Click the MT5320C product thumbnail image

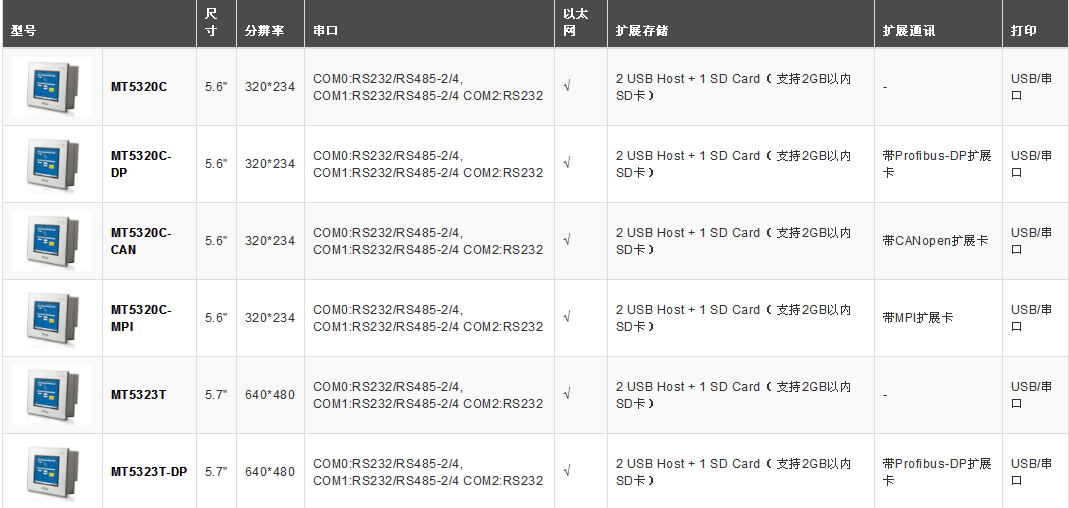[52, 87]
